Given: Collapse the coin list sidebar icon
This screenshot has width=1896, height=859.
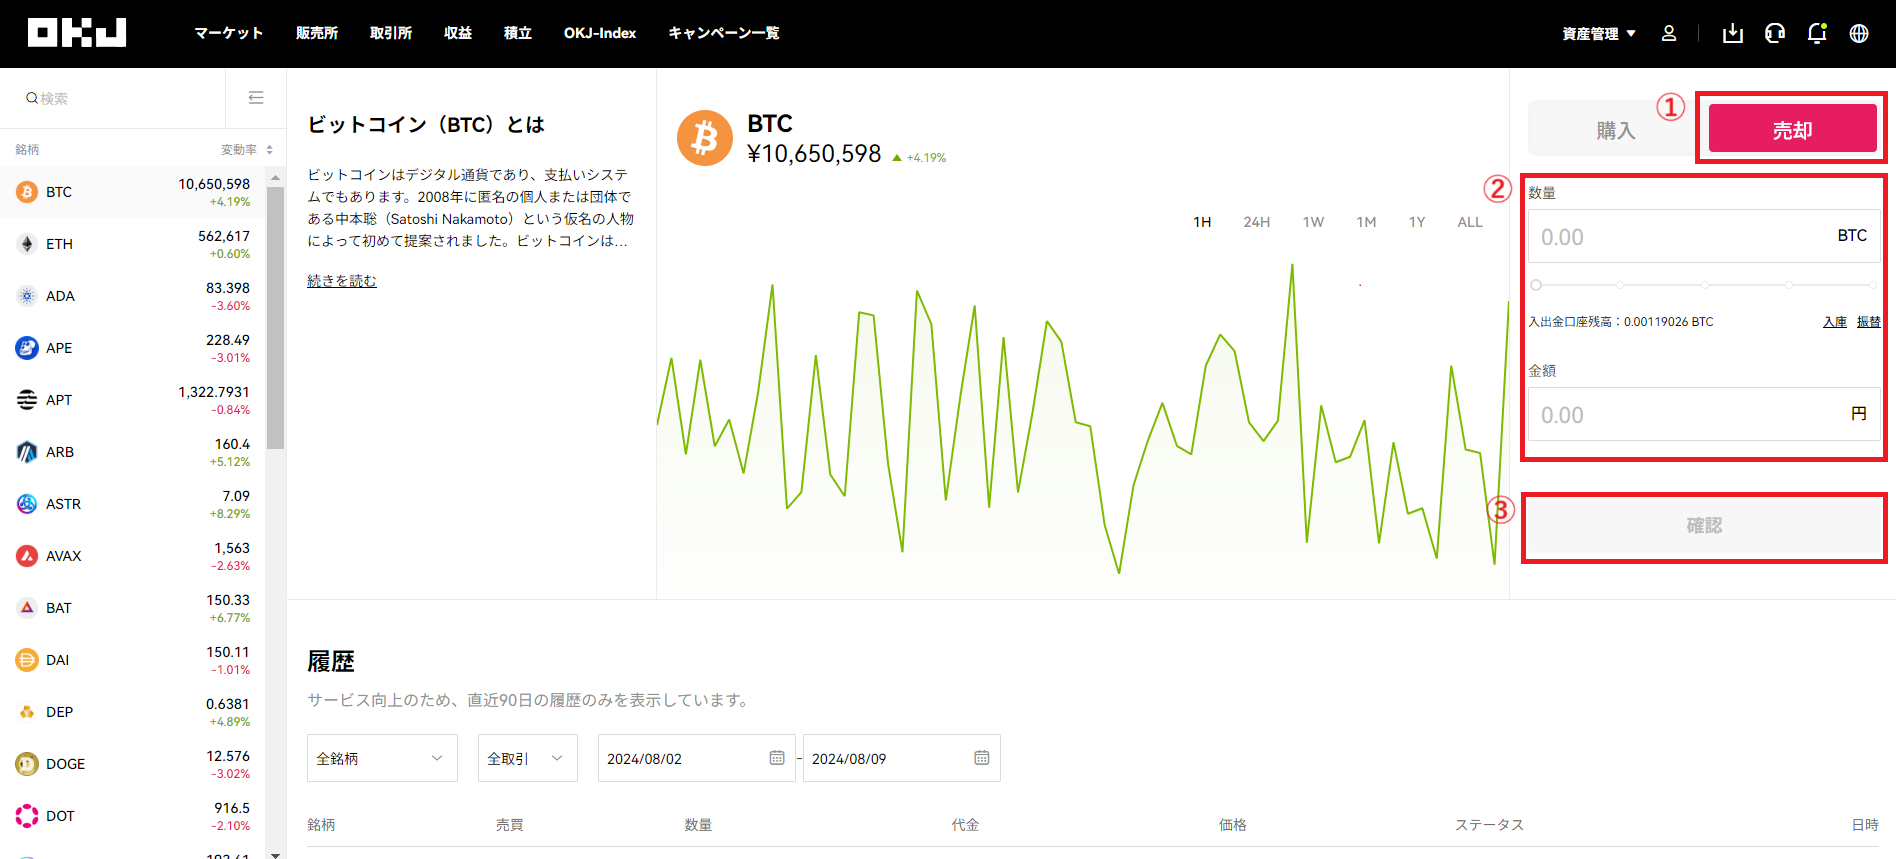Looking at the screenshot, I should coord(256,97).
